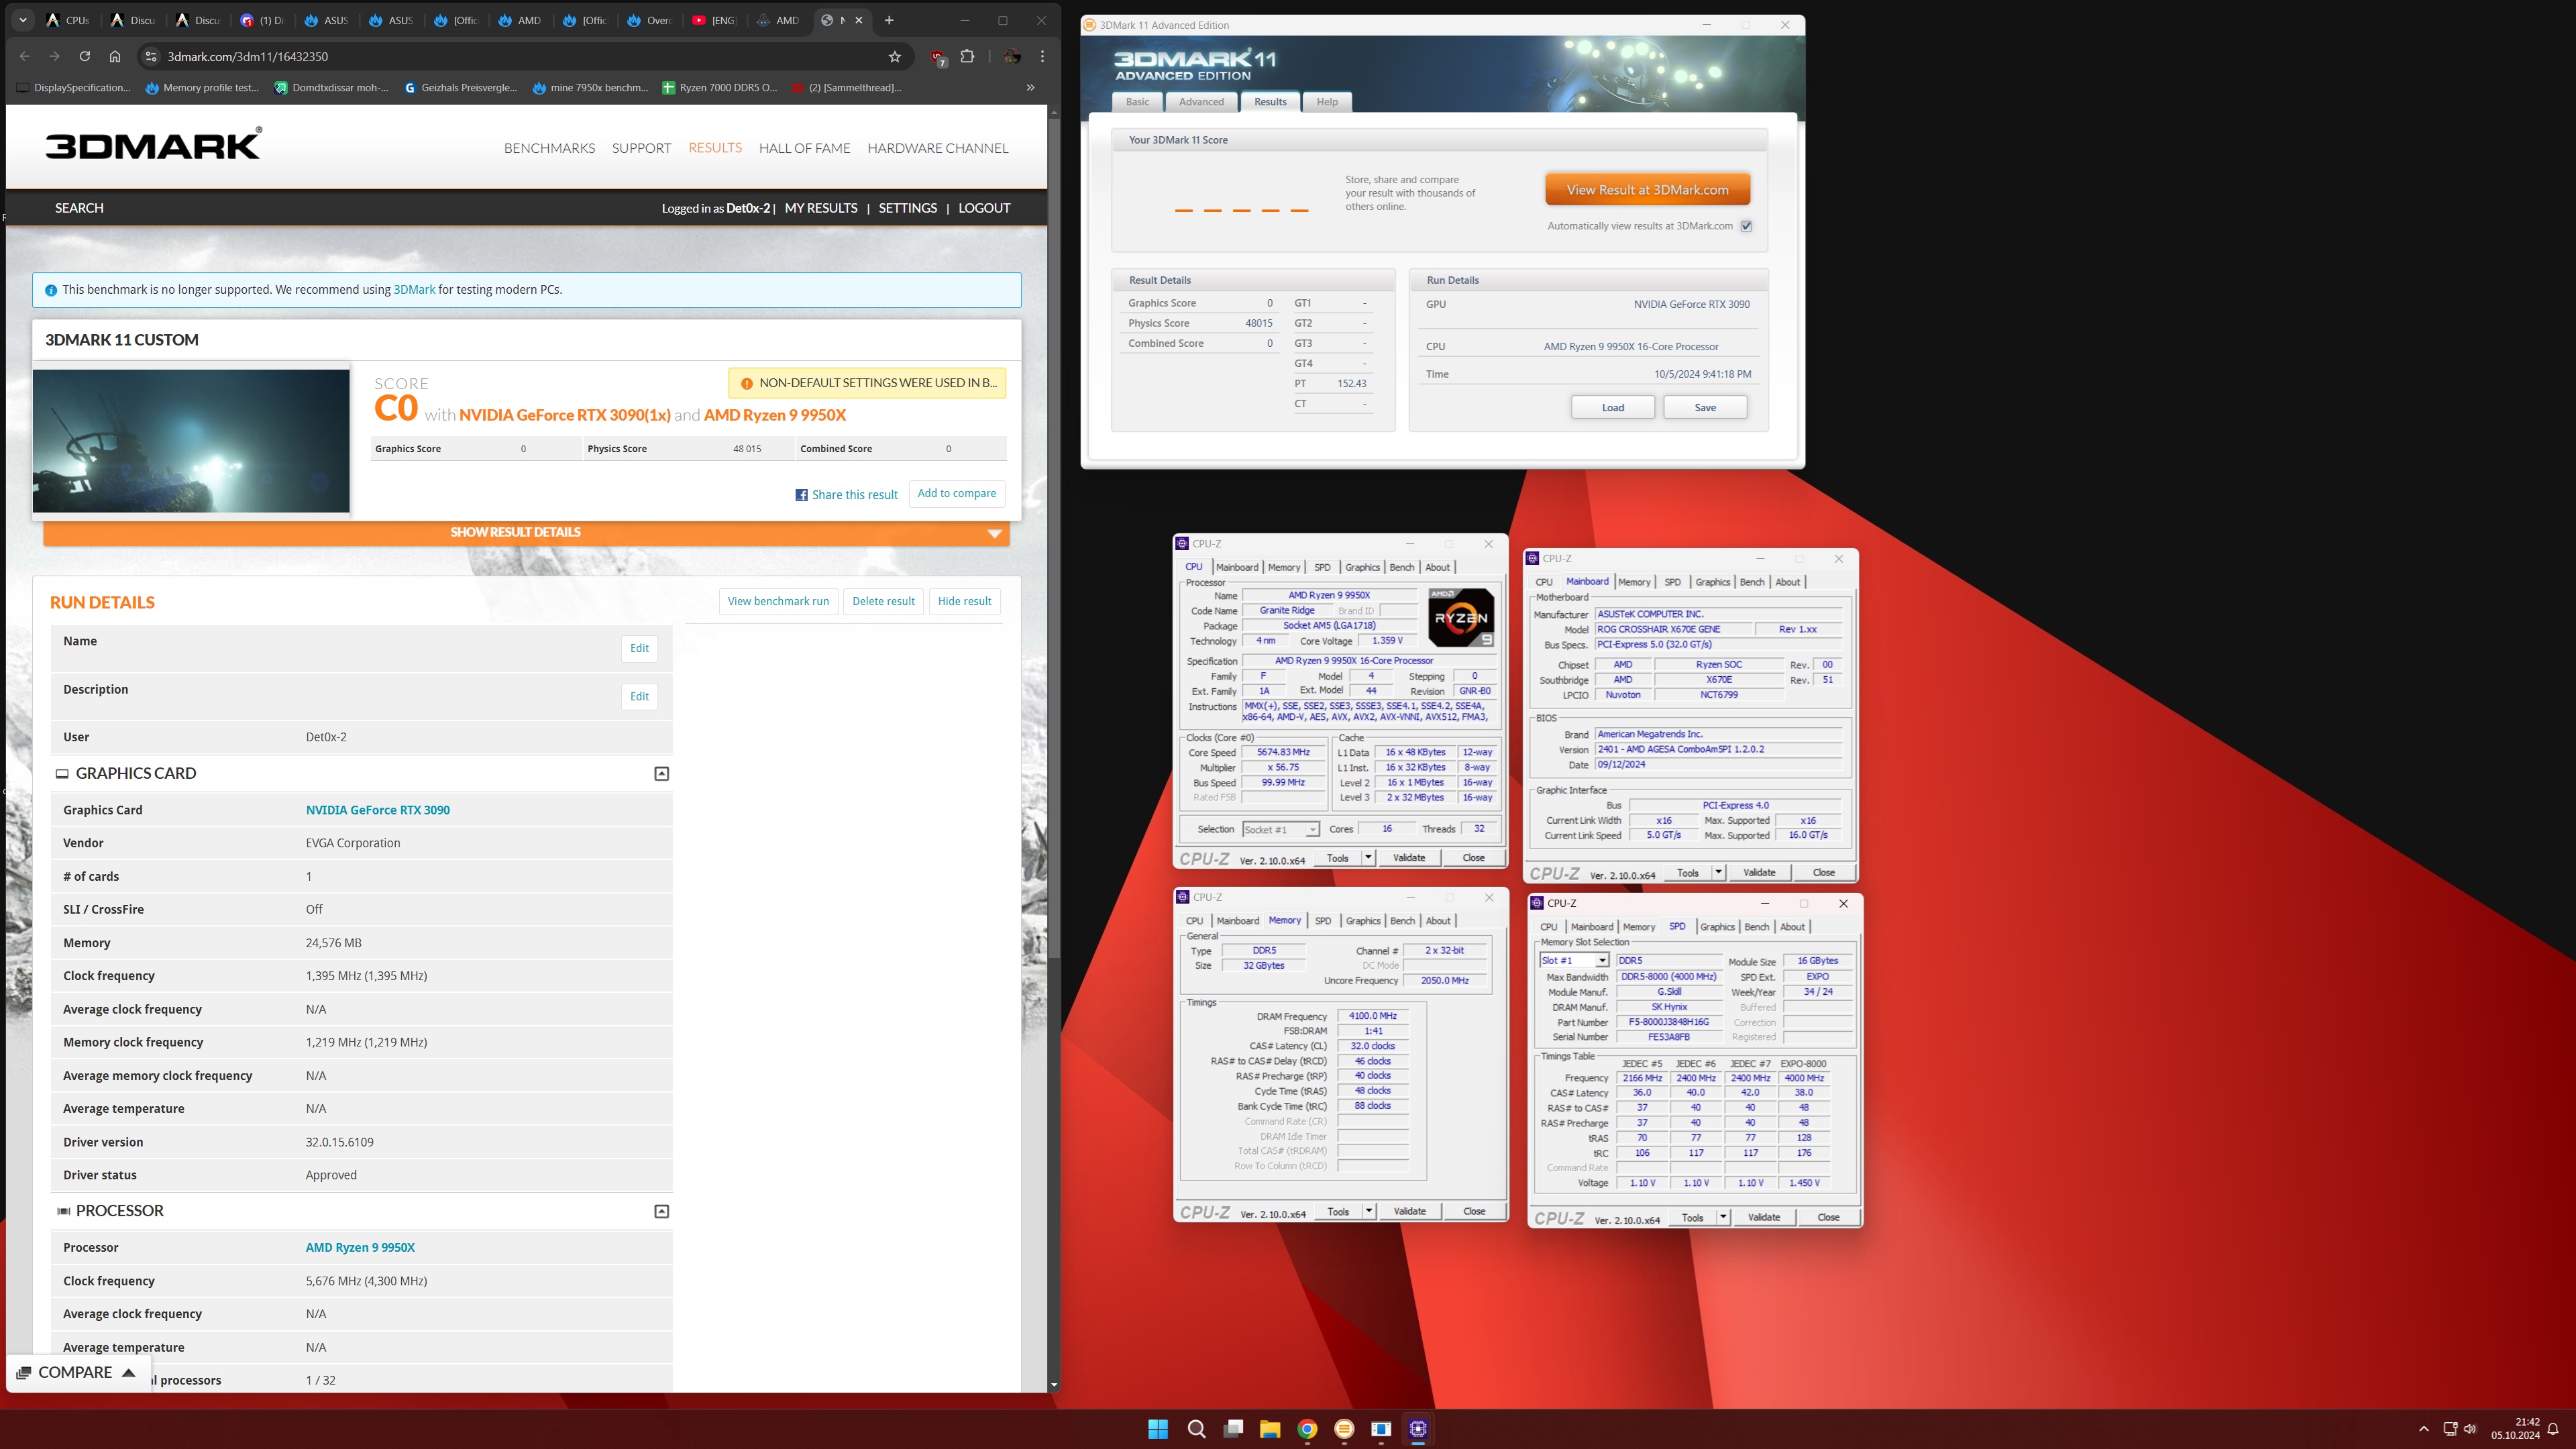Click the back navigation arrow in Chrome
Image resolution: width=2576 pixels, height=1449 pixels.
point(25,56)
